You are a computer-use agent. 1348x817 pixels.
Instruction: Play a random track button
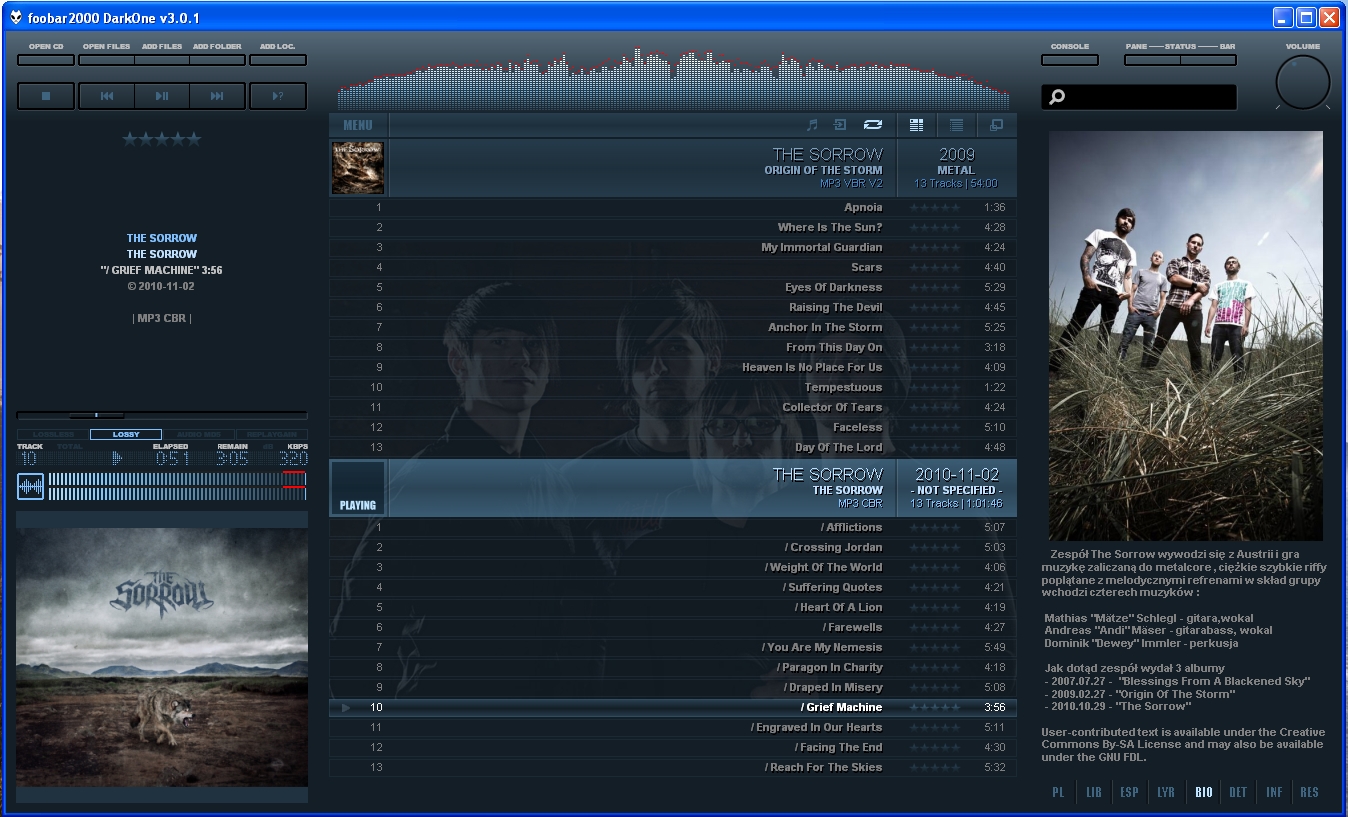click(278, 96)
